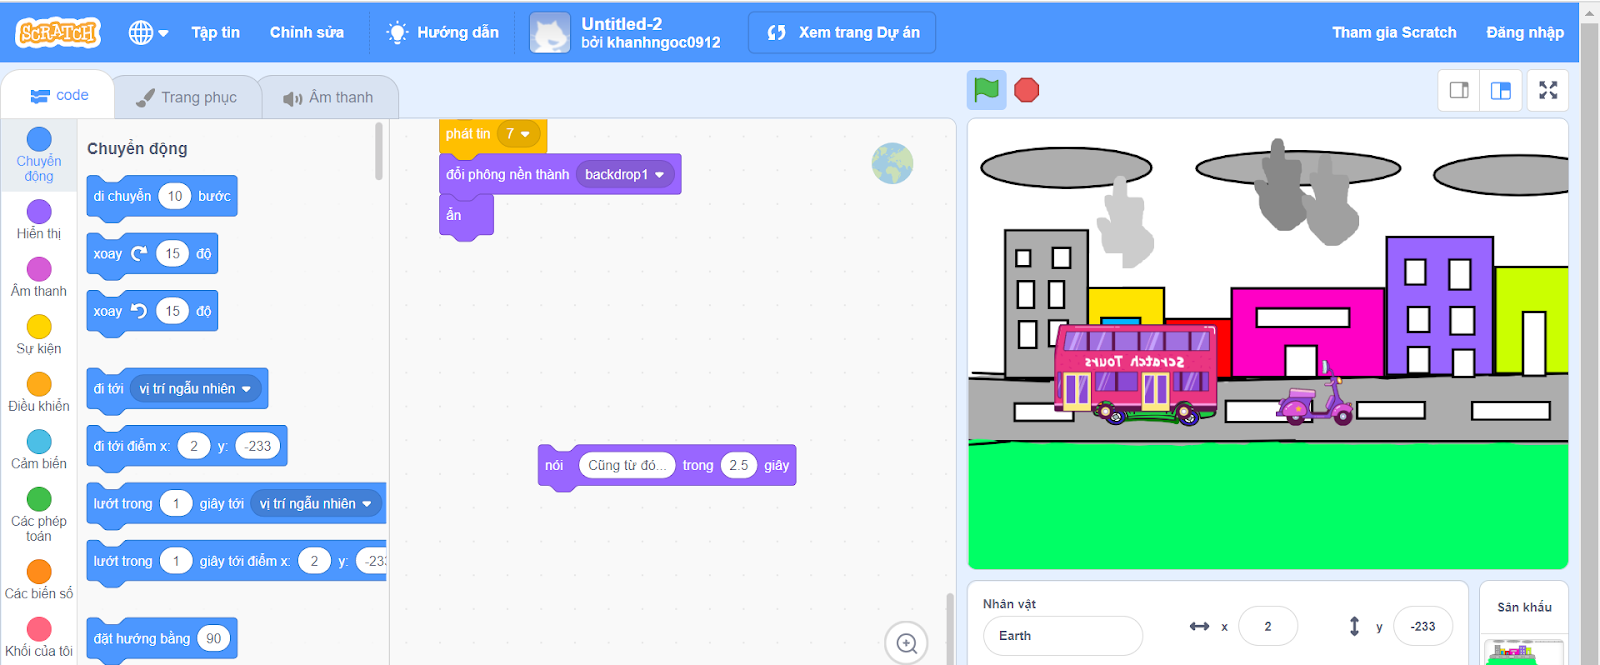Select Sự kiện block category
The height and width of the screenshot is (665, 1600).
39,335
